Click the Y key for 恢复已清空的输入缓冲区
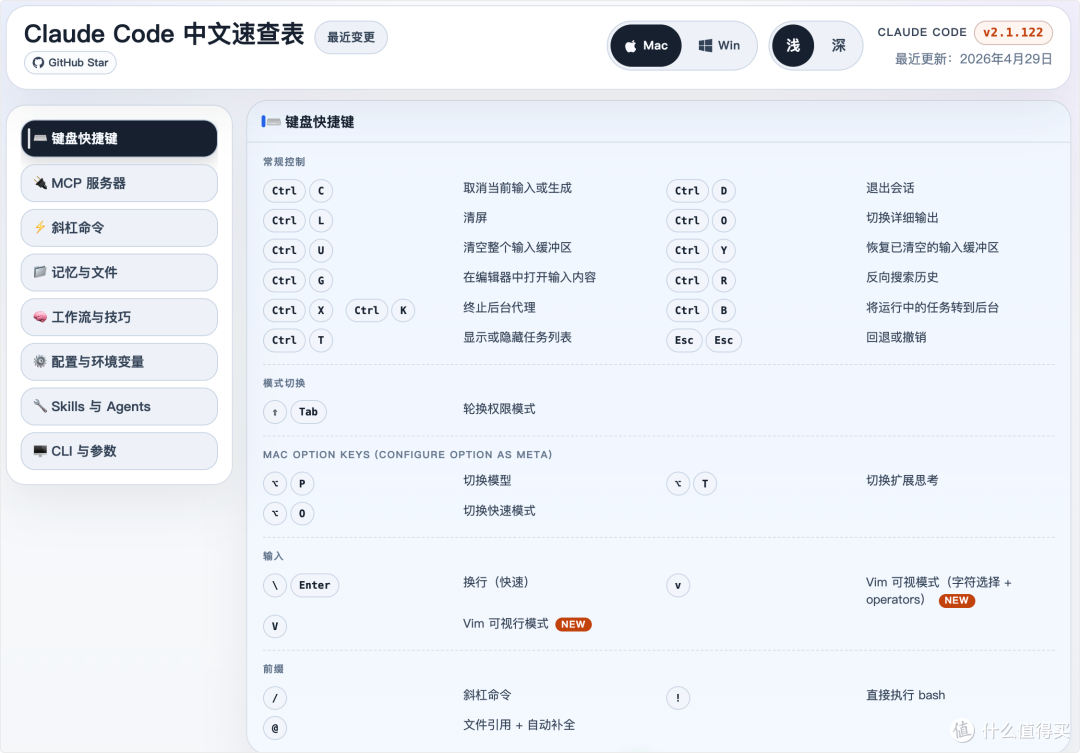The width and height of the screenshot is (1080, 753). coord(723,250)
